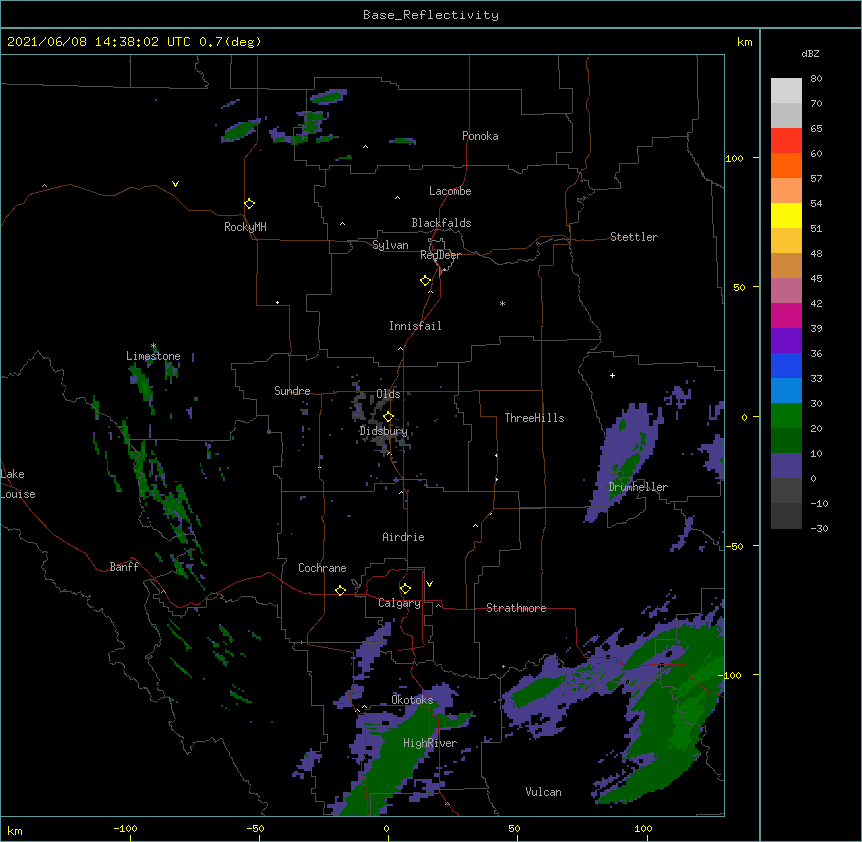The width and height of the screenshot is (862, 842).
Task: Click the Drumheller label
Action: tap(638, 487)
